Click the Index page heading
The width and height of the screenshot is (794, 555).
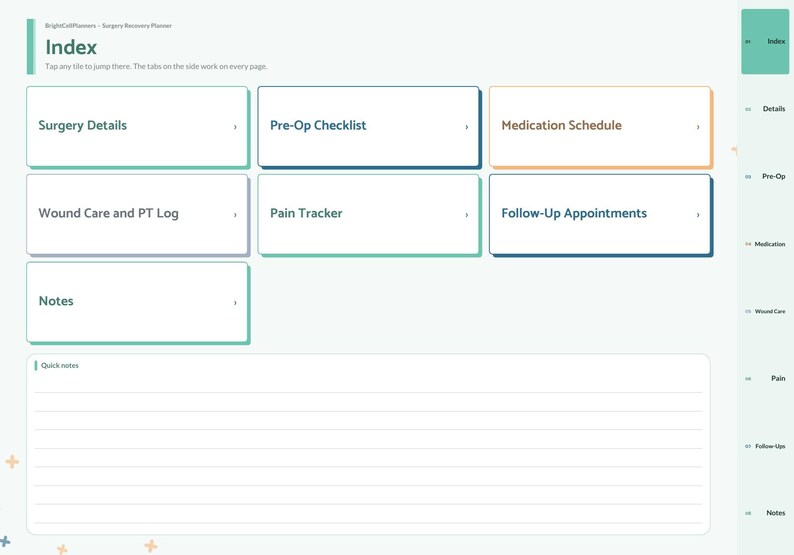(71, 47)
